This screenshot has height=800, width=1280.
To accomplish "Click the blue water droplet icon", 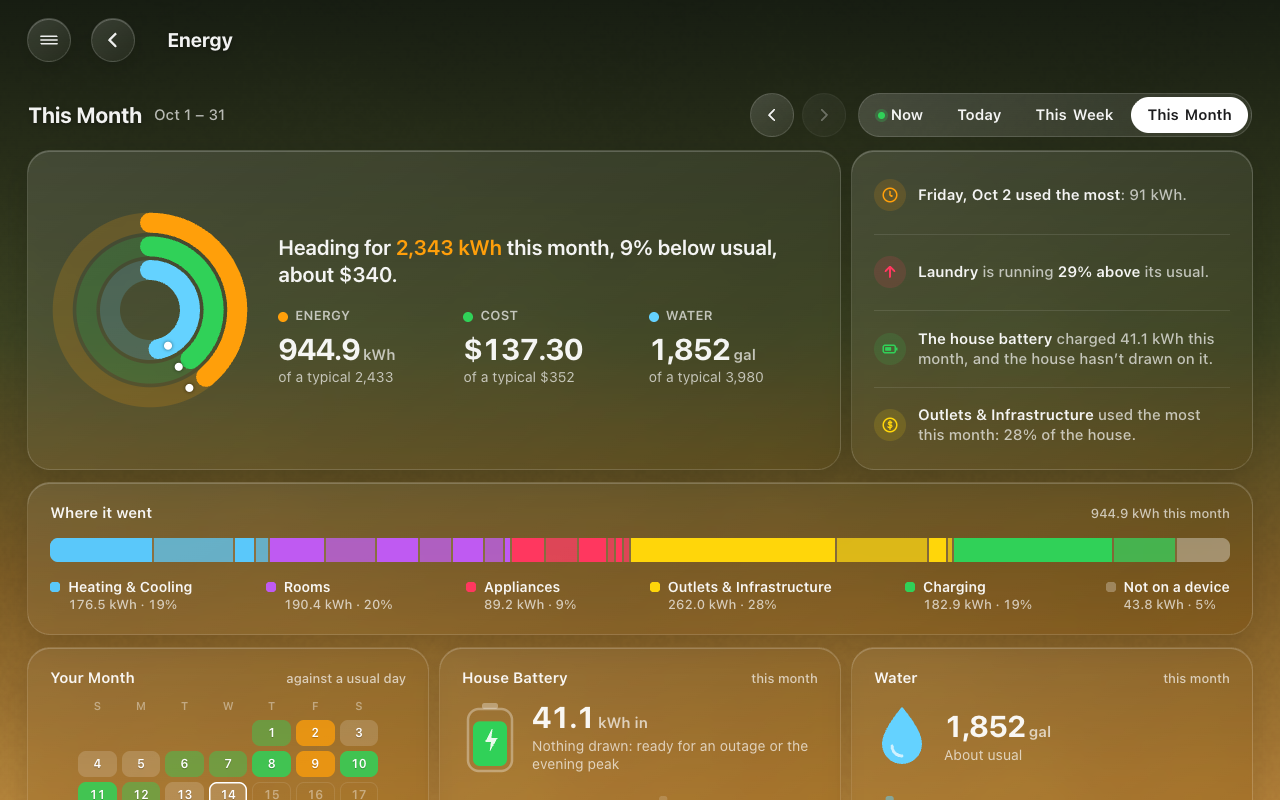I will (x=901, y=735).
